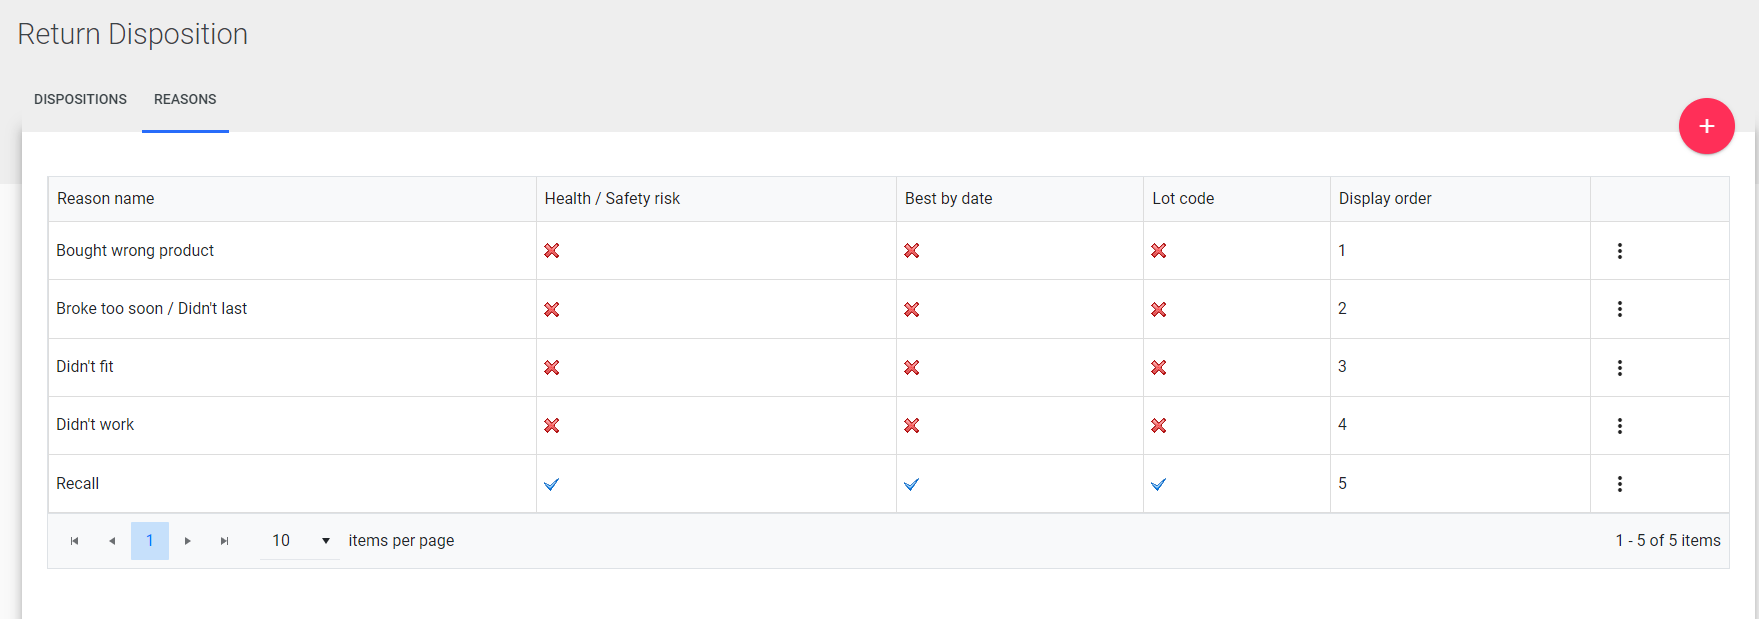Select the Reasons tab
Screen dimensions: 1759x619
tap(185, 99)
